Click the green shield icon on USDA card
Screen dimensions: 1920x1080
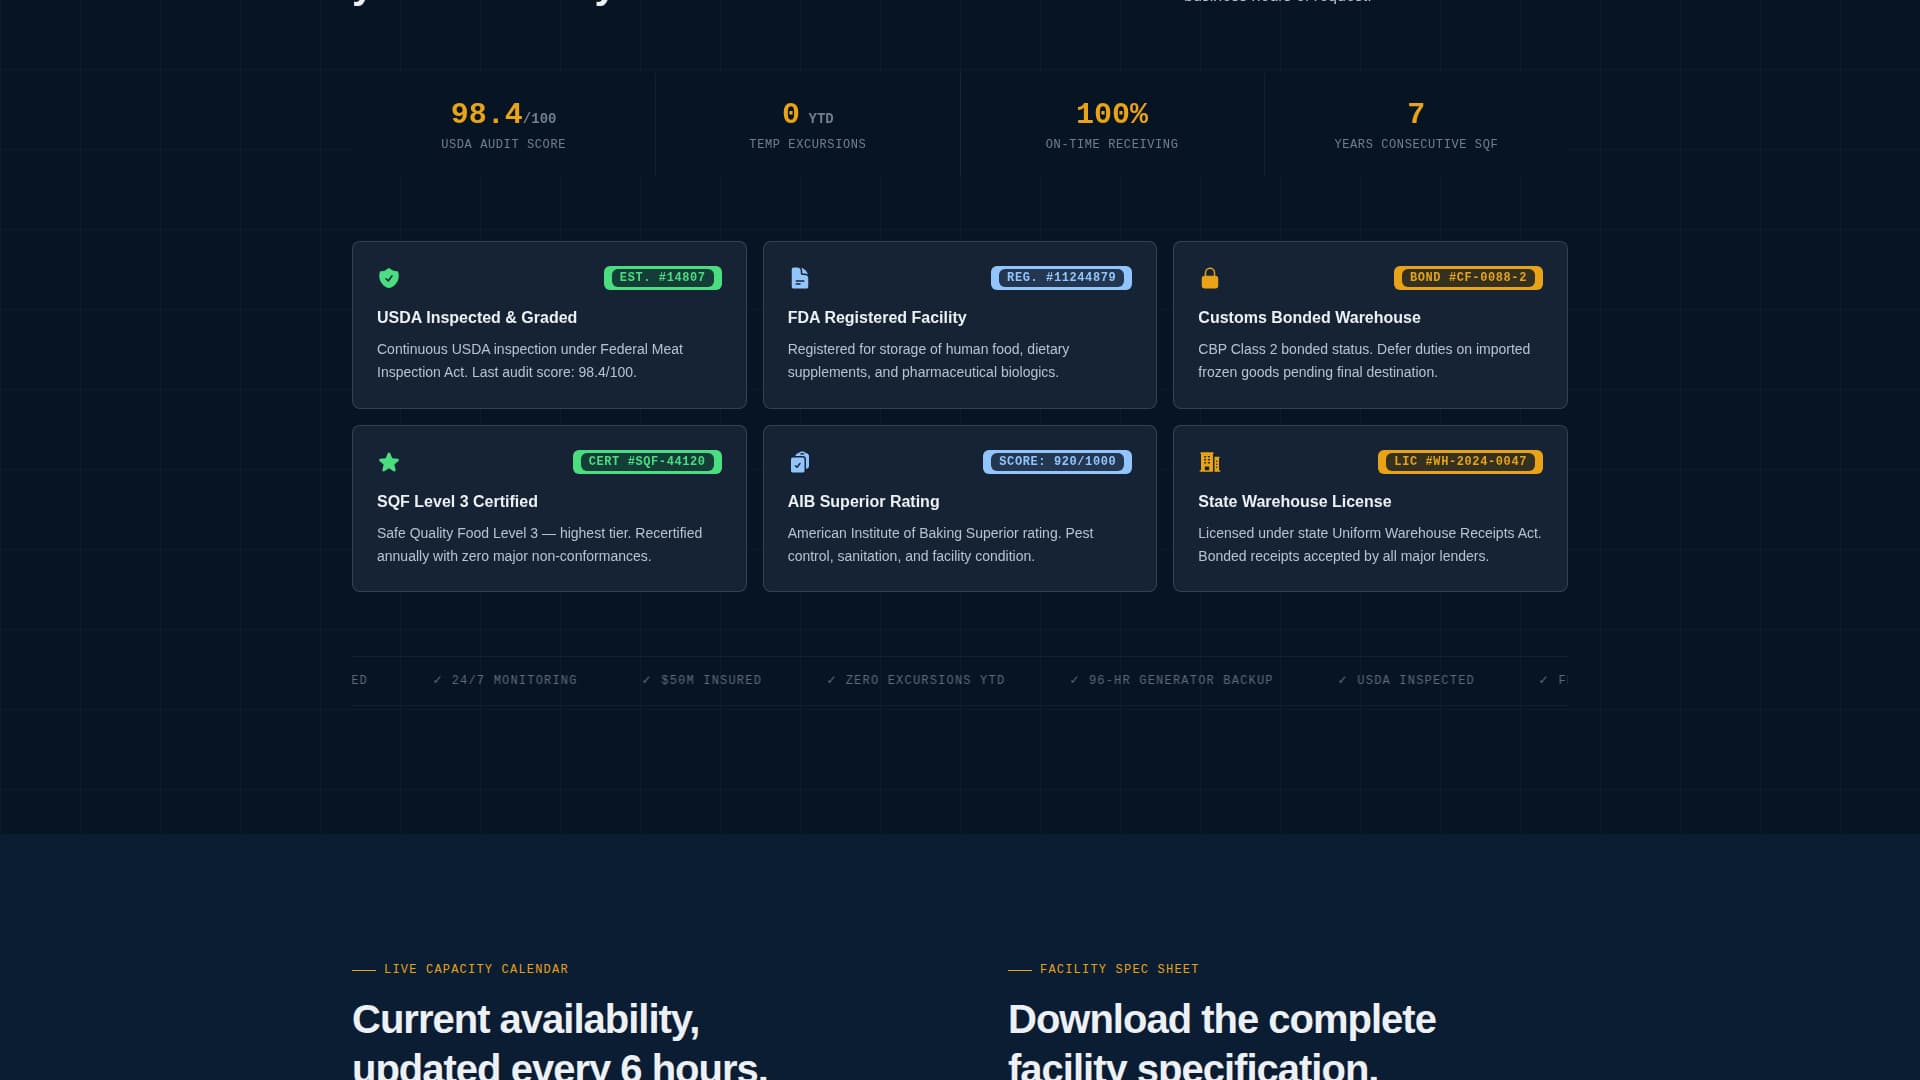389,278
